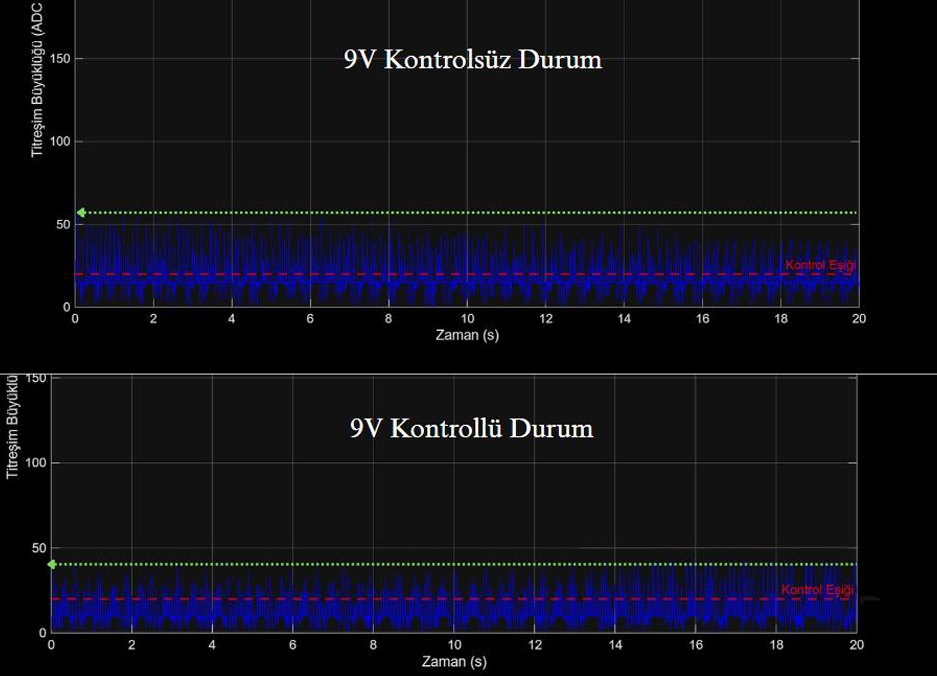Click the green arrowhead in the upper plot
The width and height of the screenshot is (937, 676).
(81, 212)
